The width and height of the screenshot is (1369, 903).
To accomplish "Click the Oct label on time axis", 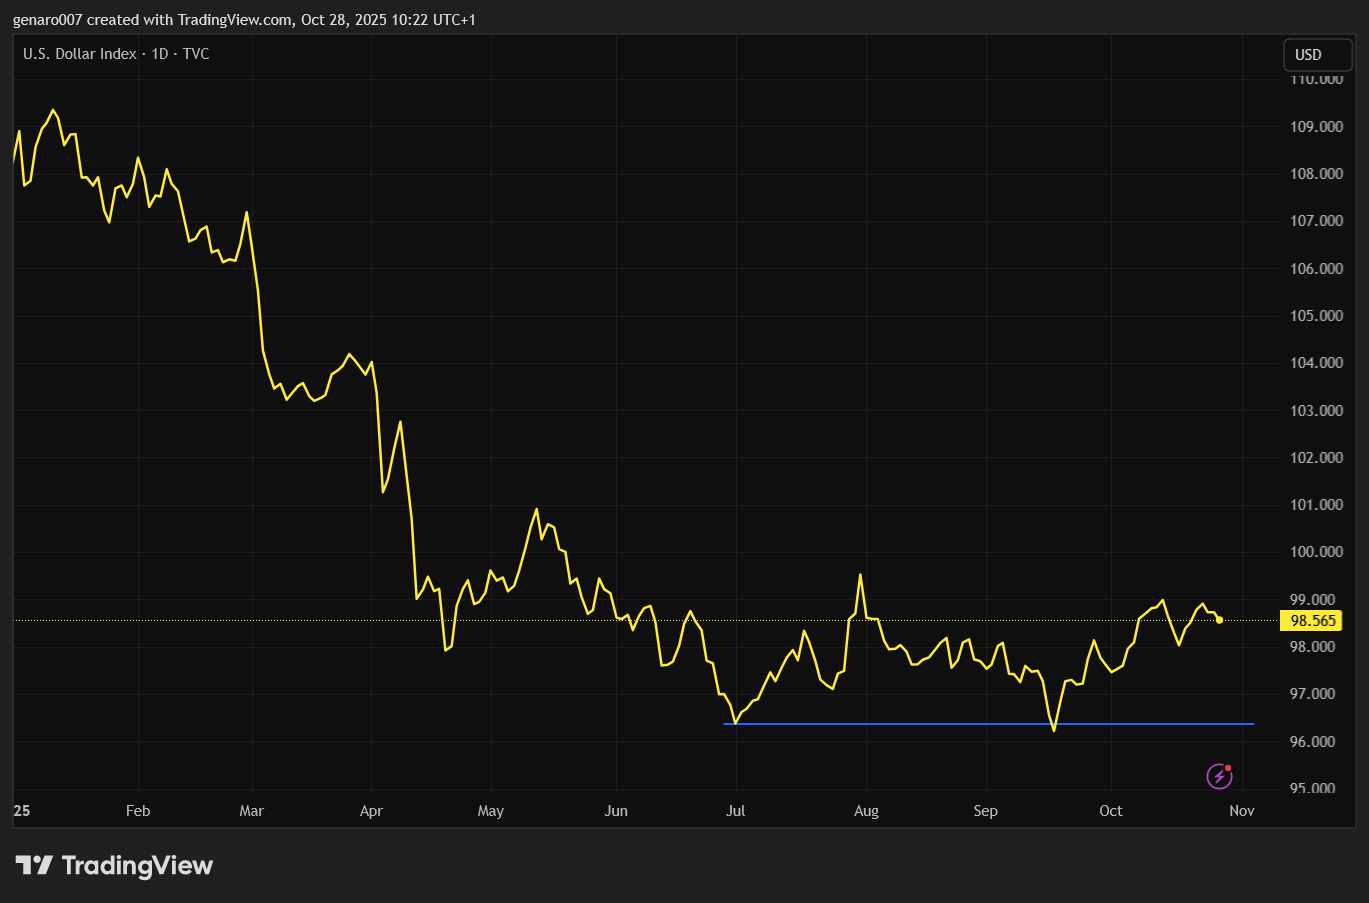I will (1111, 811).
